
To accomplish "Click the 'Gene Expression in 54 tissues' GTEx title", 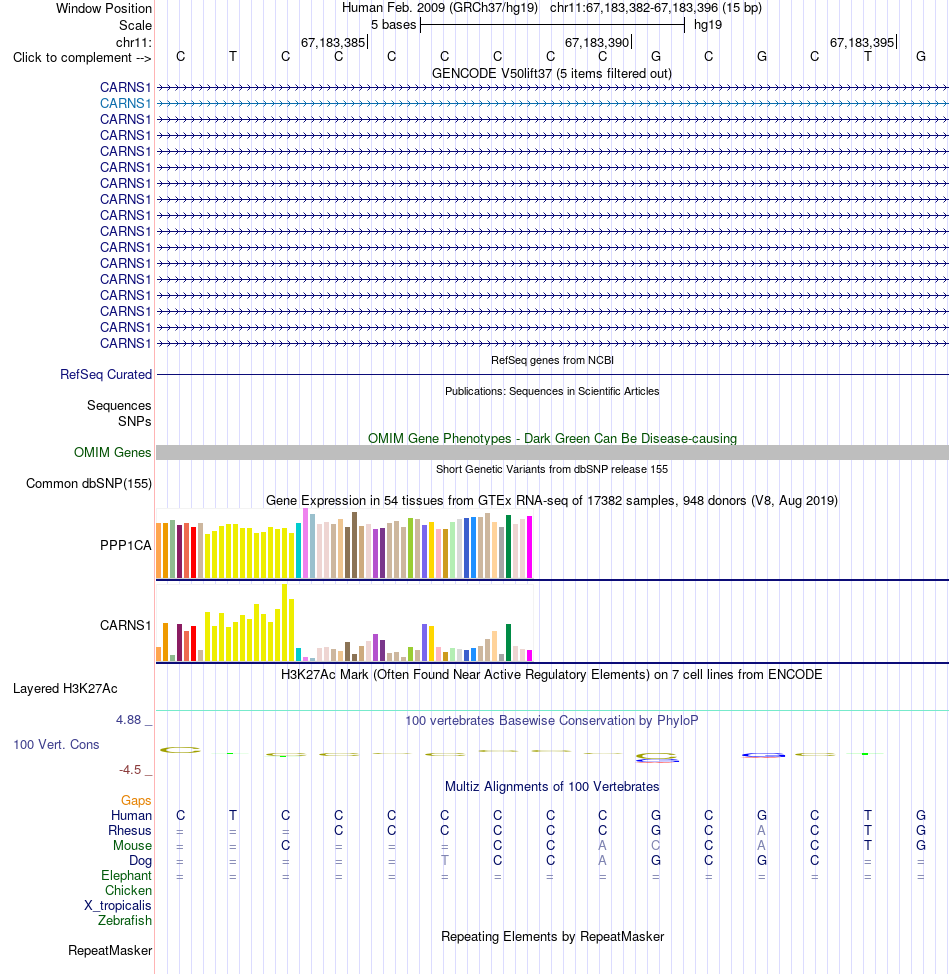I will point(552,501).
